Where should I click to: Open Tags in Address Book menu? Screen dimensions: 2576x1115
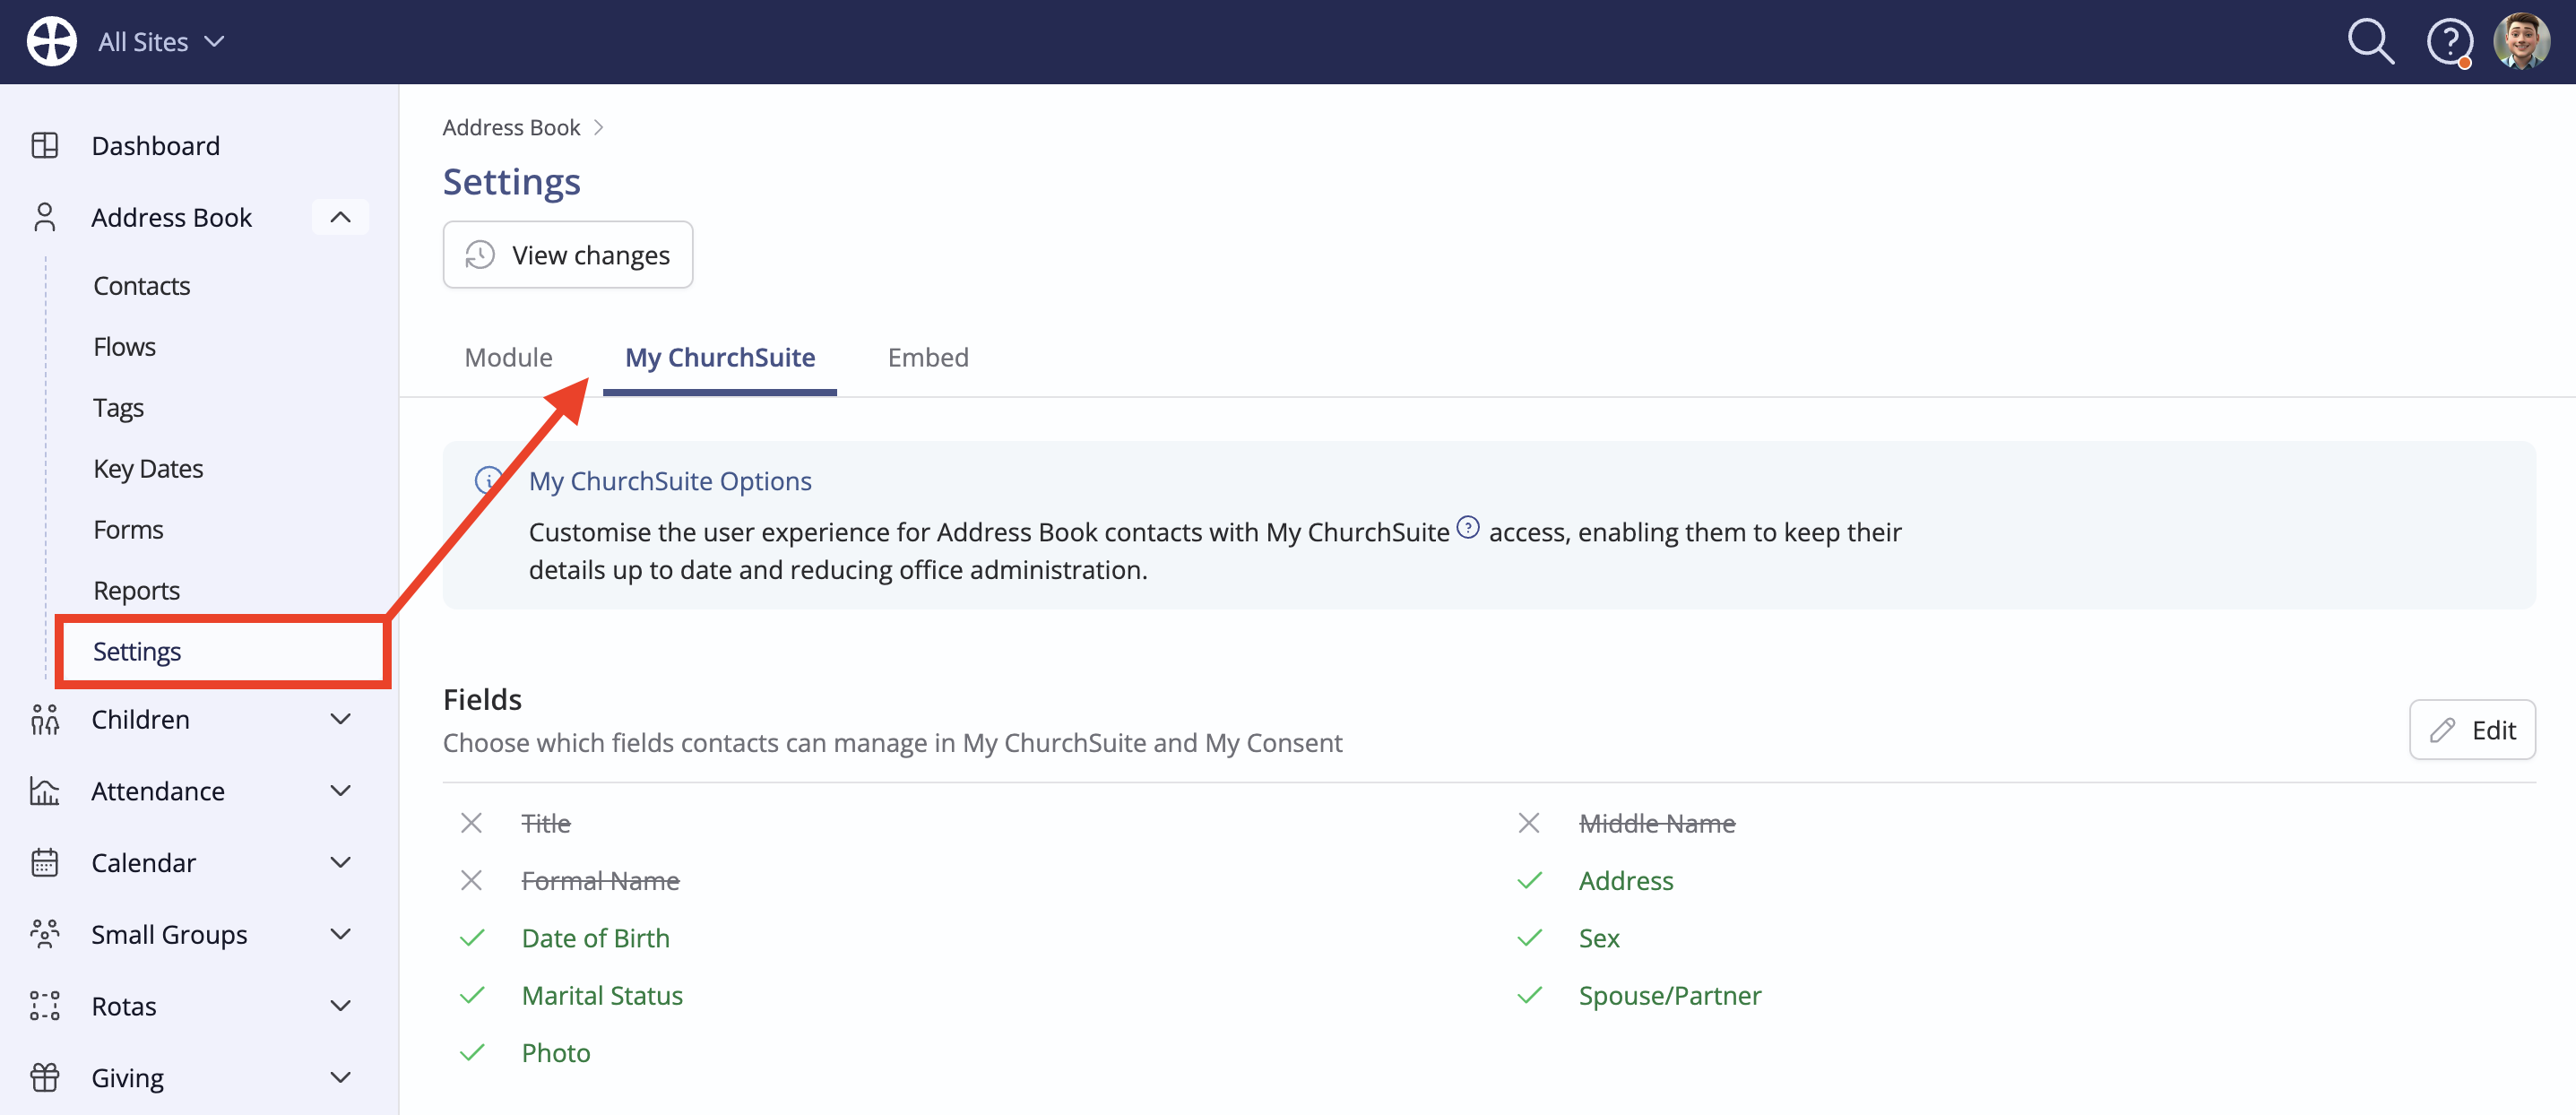pyautogui.click(x=118, y=408)
